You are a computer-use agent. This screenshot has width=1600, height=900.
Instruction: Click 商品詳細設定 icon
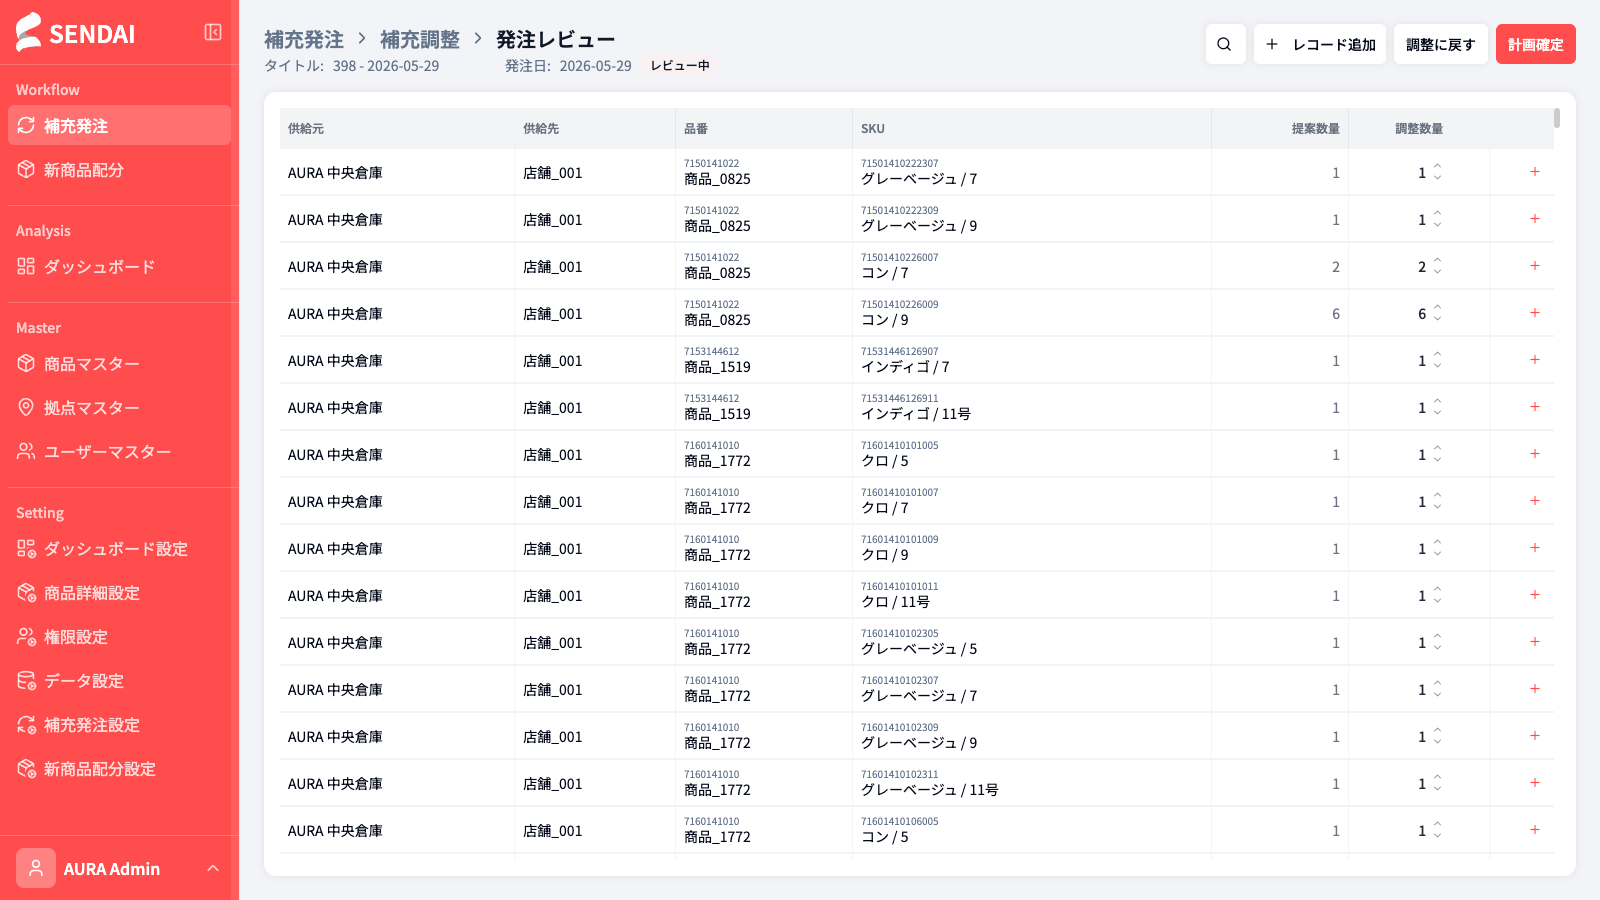(26, 592)
